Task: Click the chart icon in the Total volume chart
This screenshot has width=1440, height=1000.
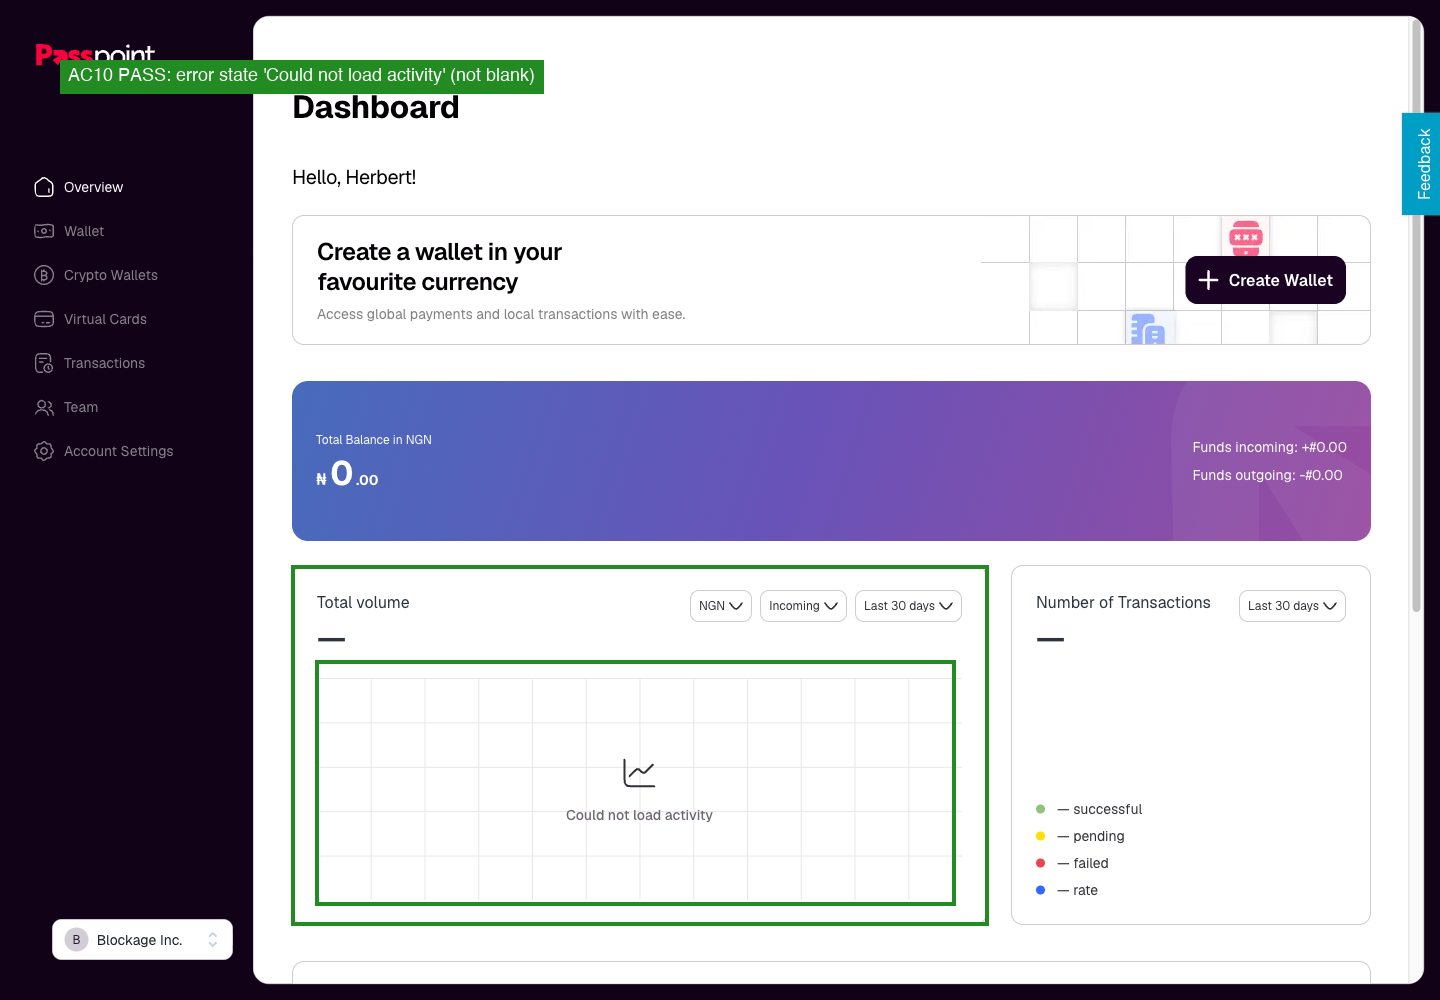Action: [639, 773]
